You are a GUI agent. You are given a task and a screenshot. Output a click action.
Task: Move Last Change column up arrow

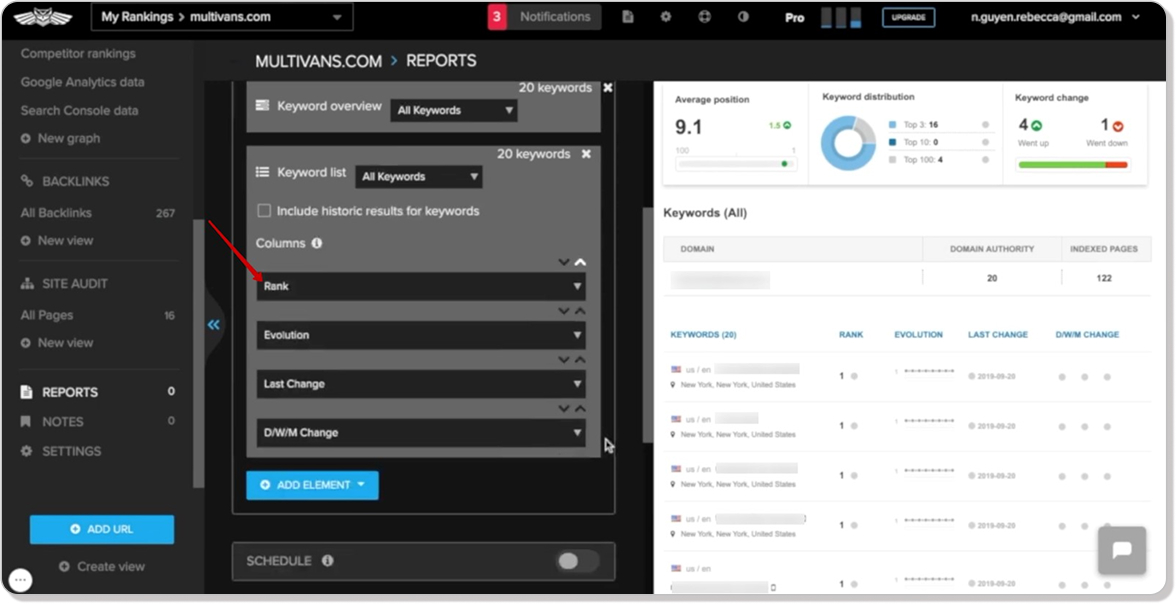pyautogui.click(x=580, y=360)
